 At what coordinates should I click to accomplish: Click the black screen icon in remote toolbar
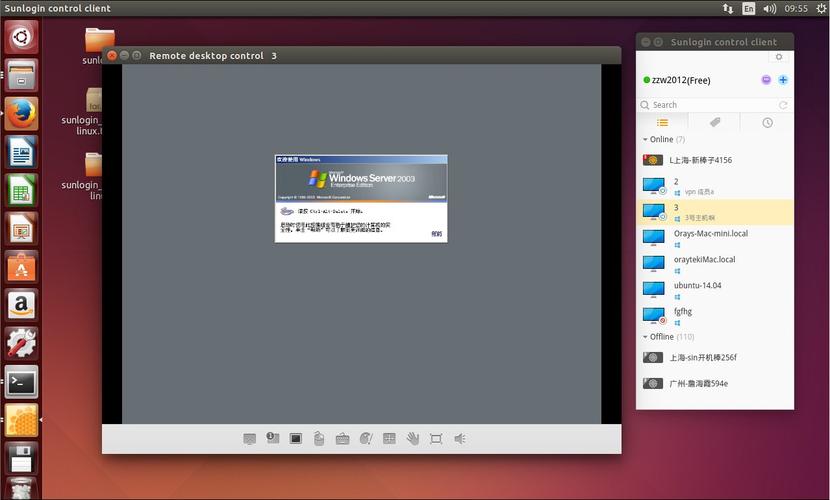pos(296,439)
